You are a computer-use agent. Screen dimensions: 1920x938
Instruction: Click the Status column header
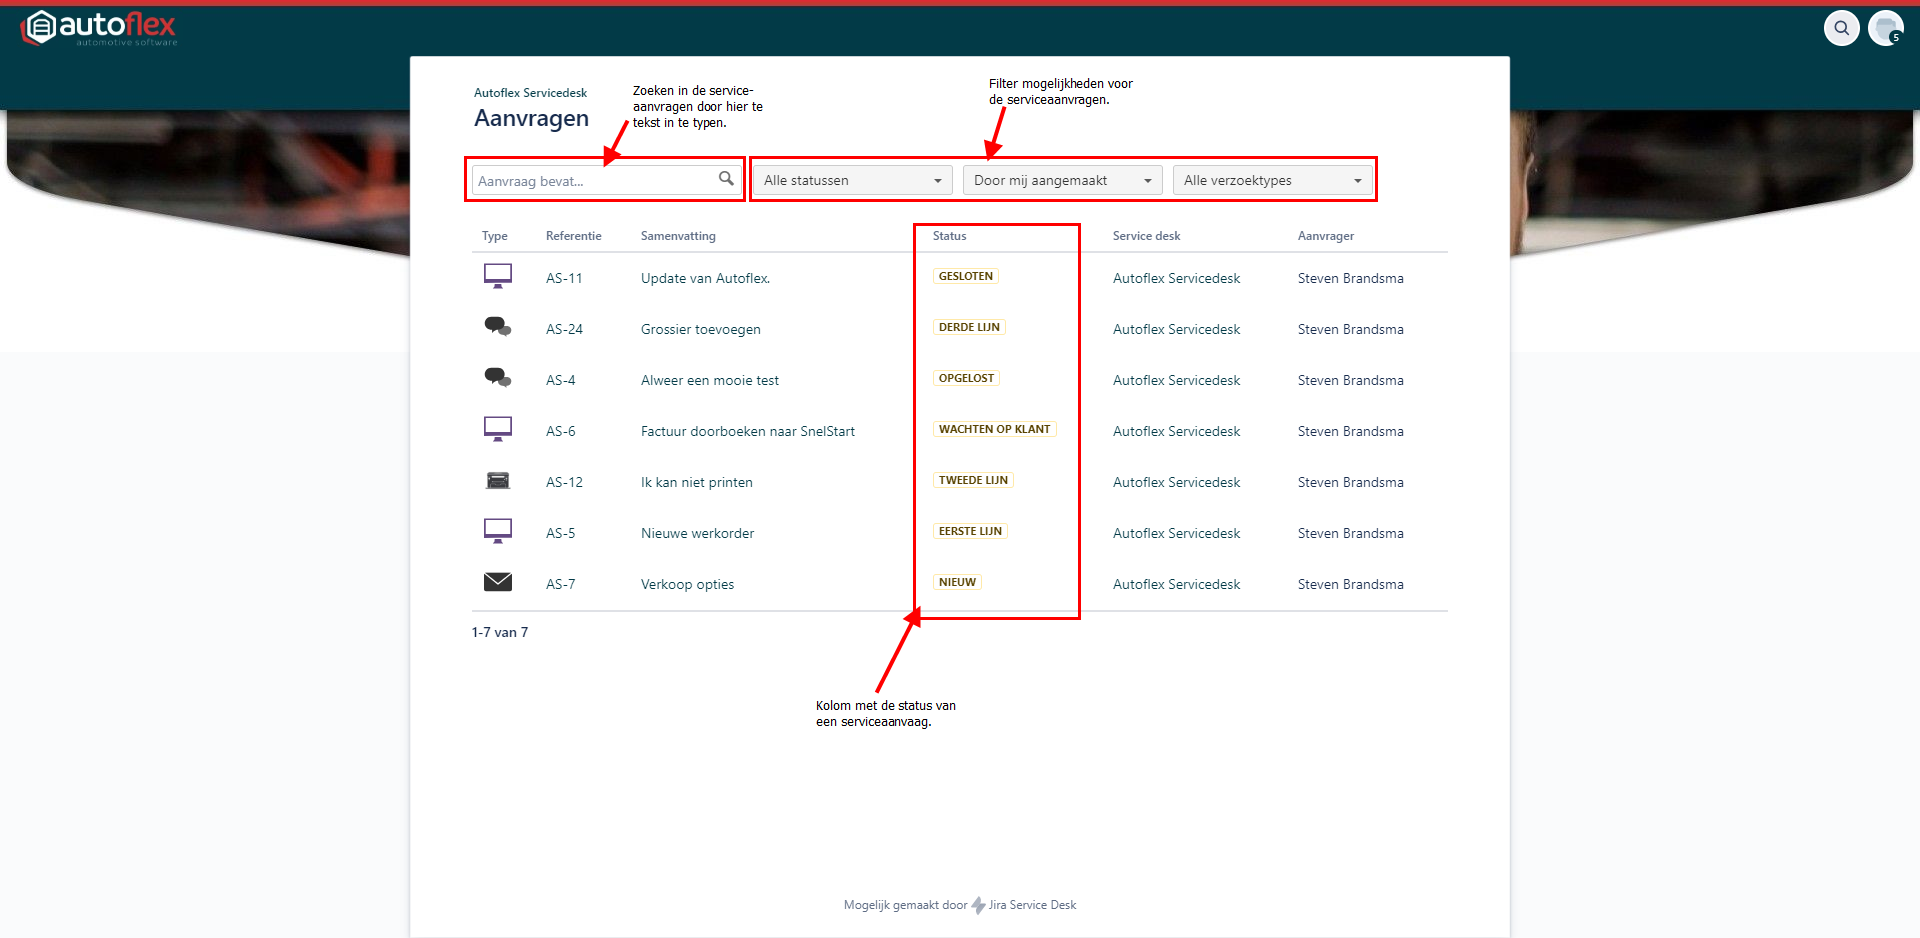949,236
